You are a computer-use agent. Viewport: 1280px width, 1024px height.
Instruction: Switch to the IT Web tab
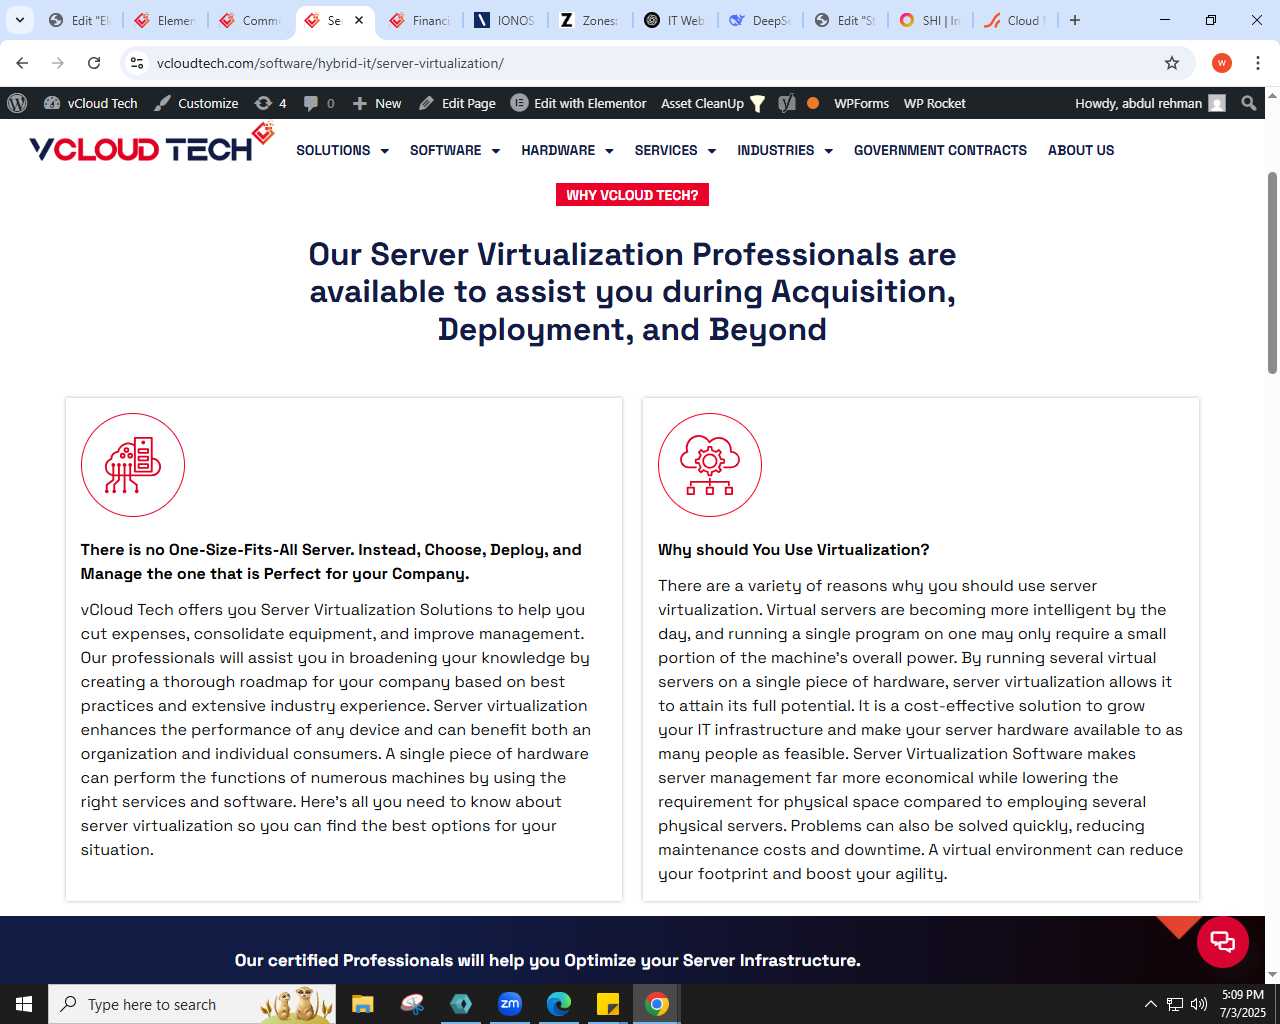(675, 20)
